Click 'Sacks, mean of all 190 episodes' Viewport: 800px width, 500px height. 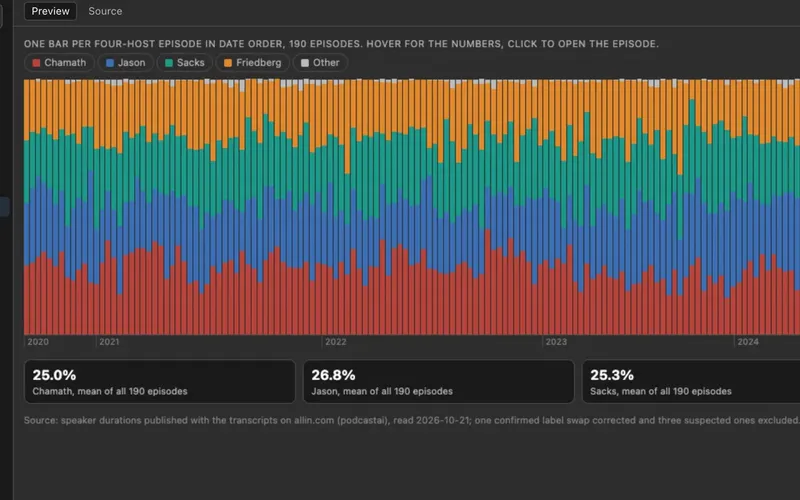(661, 391)
